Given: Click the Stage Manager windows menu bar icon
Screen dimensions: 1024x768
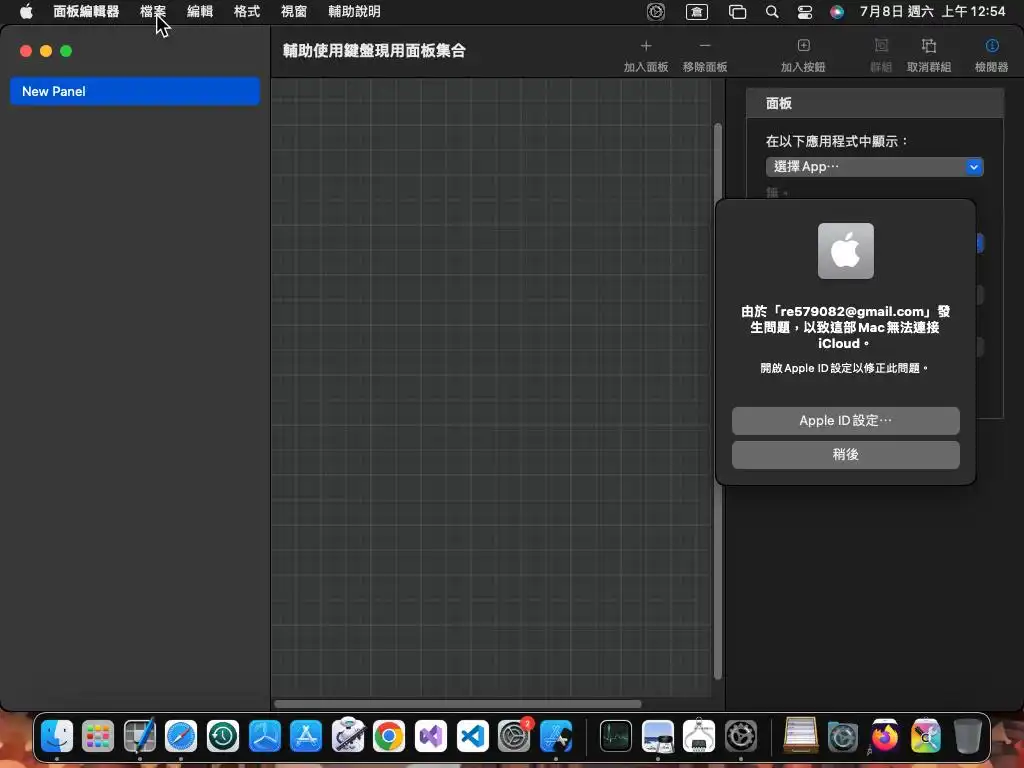Looking at the screenshot, I should 737,12.
